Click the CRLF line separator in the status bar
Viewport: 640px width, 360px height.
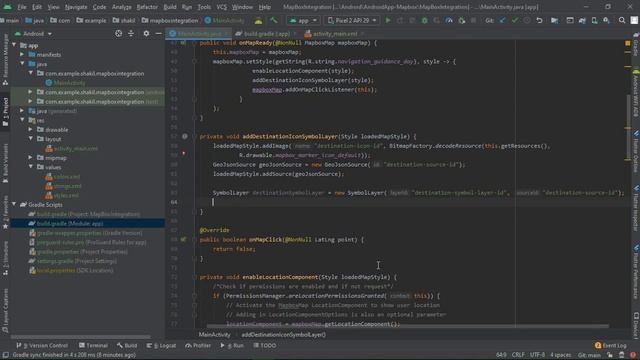pos(518,355)
